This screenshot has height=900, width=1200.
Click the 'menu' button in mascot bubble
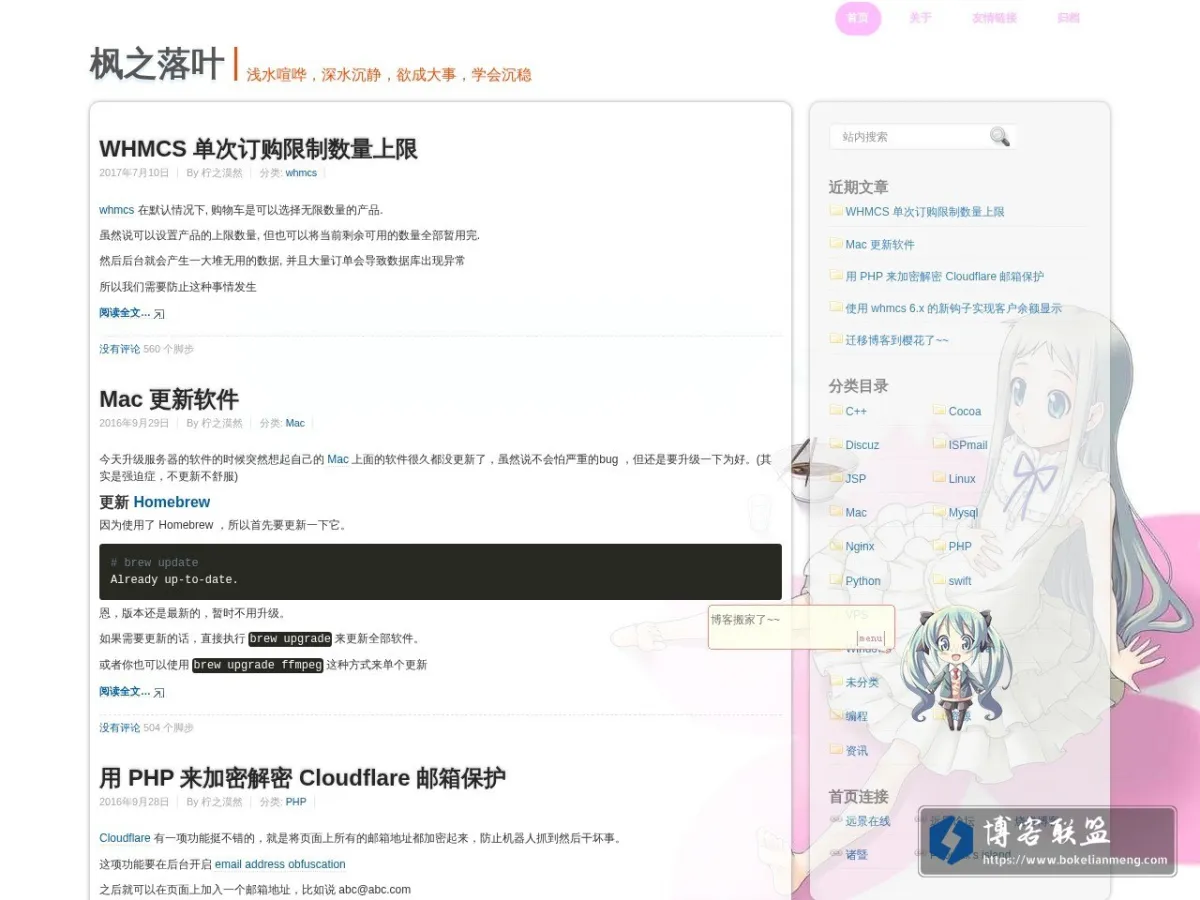(x=870, y=638)
